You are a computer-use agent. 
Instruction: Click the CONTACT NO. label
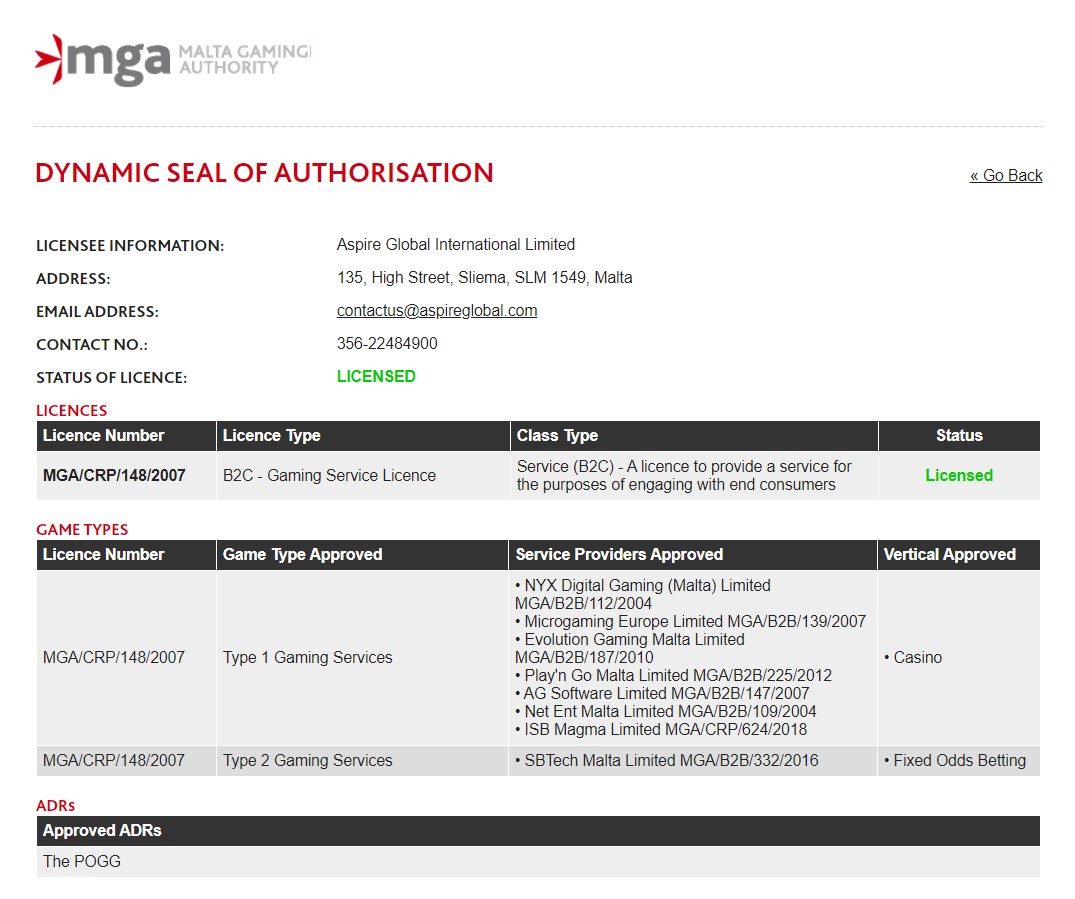[92, 345]
